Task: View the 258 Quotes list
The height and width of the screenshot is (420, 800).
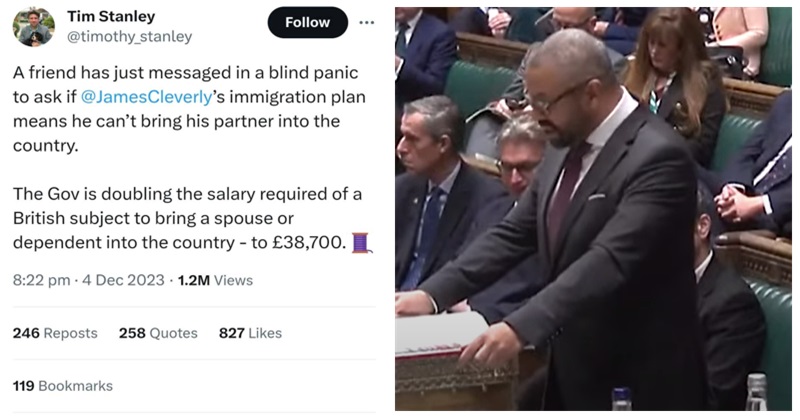Action: [158, 333]
